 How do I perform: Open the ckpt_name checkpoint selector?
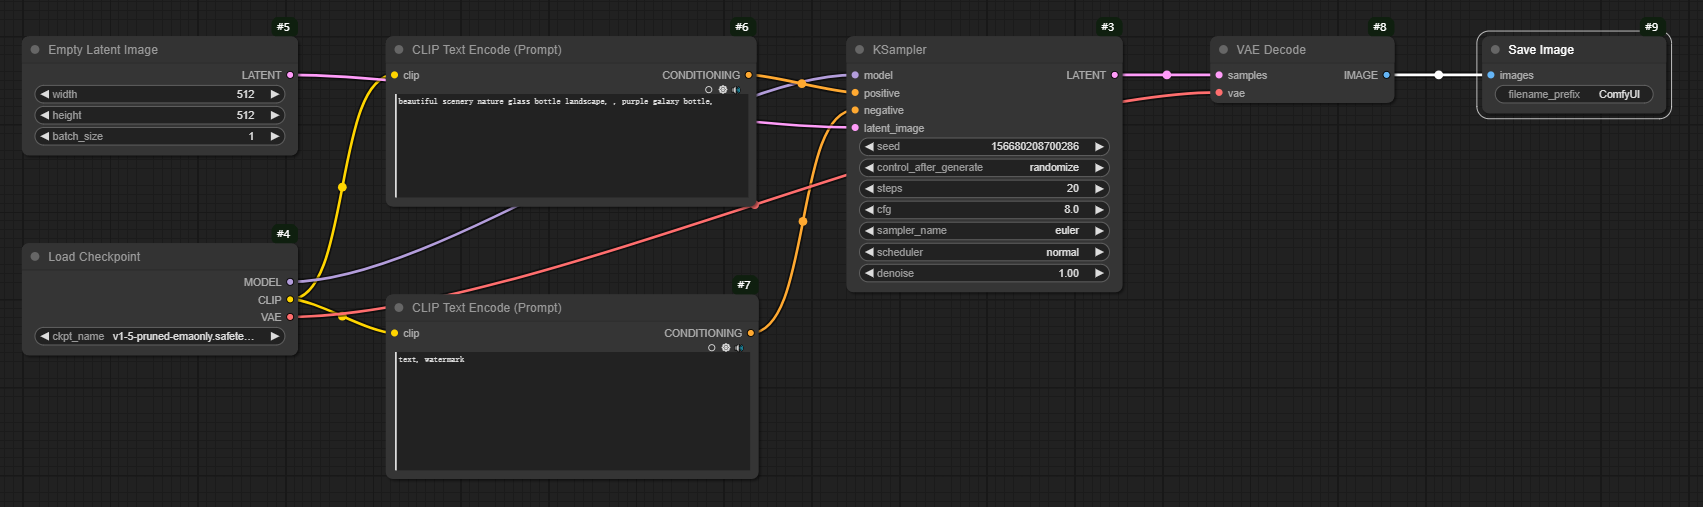(160, 337)
